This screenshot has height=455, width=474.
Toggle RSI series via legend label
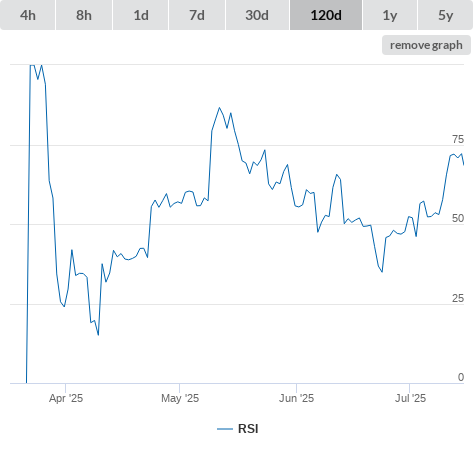(248, 429)
